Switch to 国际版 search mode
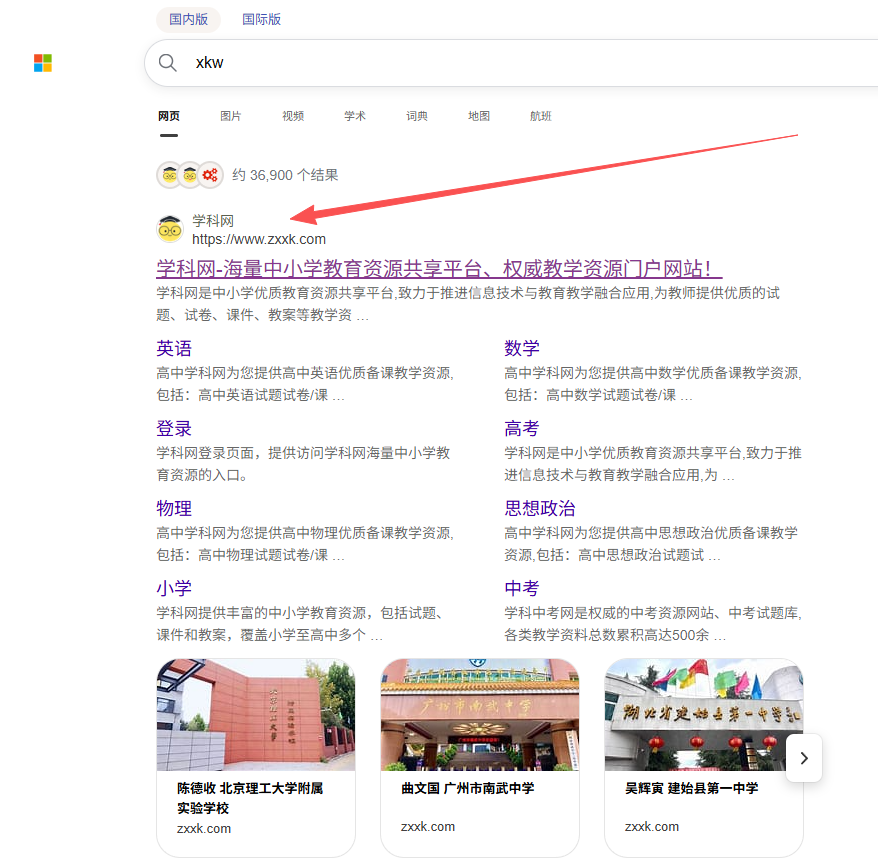Screen dimensions: 878x860 point(261,20)
